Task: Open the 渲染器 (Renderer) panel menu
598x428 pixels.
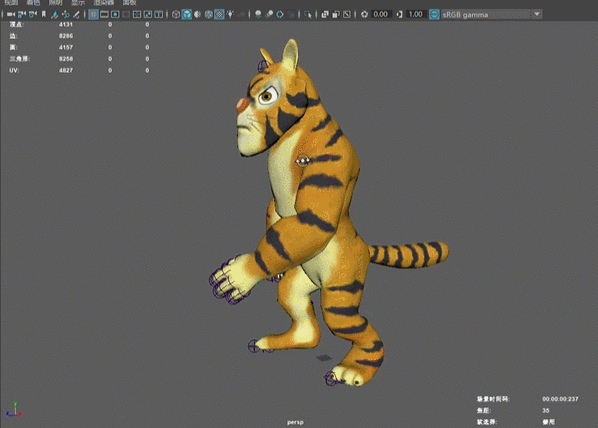Action: tap(104, 3)
